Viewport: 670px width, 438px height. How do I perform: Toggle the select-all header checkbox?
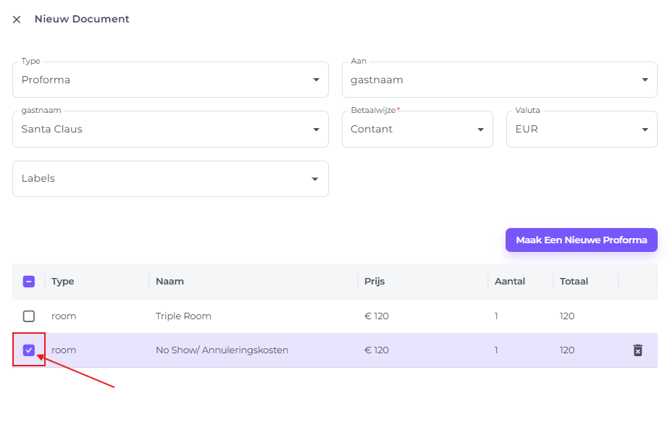[x=29, y=282]
